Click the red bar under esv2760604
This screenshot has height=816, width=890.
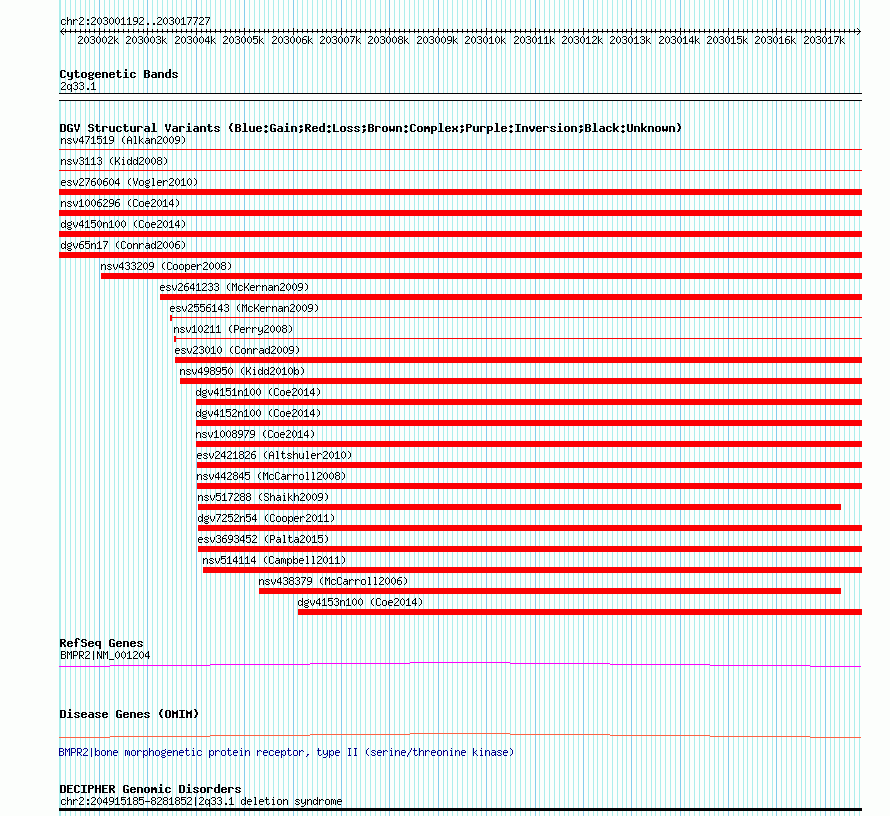tap(460, 192)
